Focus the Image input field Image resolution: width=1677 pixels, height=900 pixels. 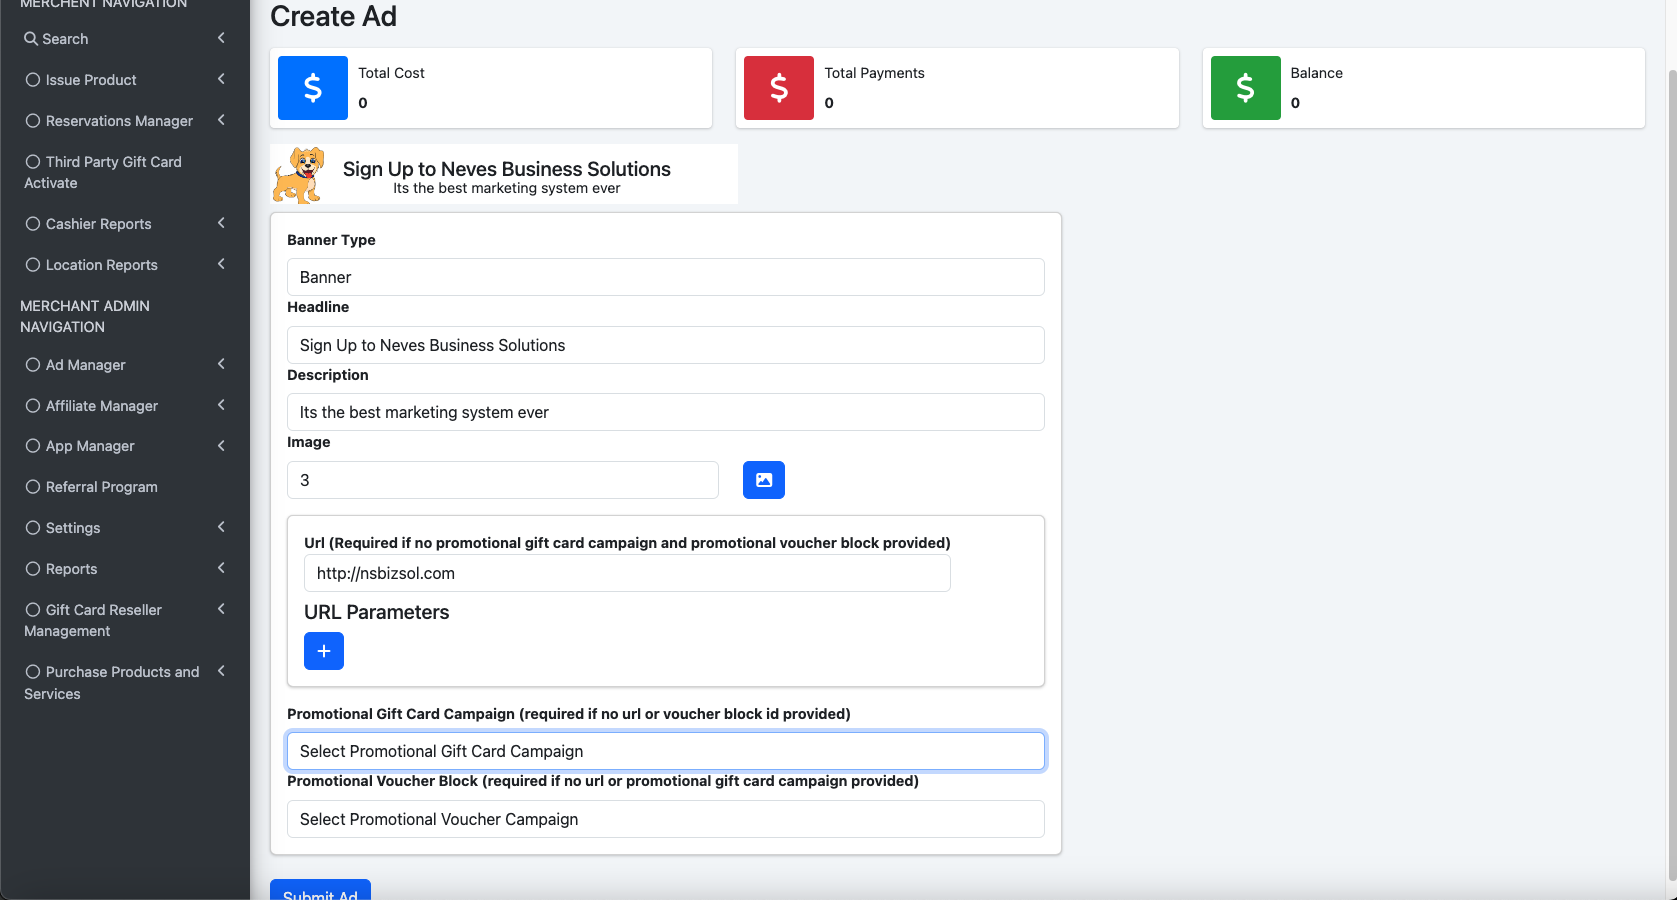point(503,480)
